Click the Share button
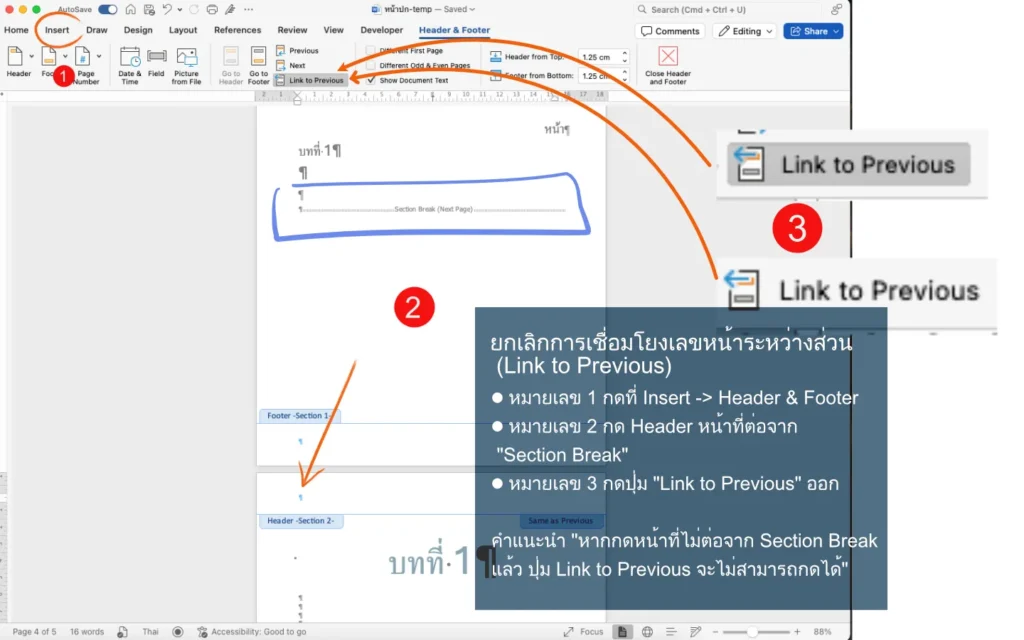 point(813,31)
